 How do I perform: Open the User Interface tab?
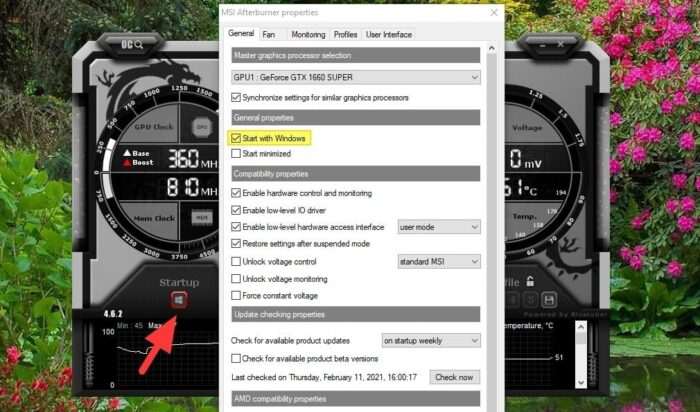coord(389,34)
